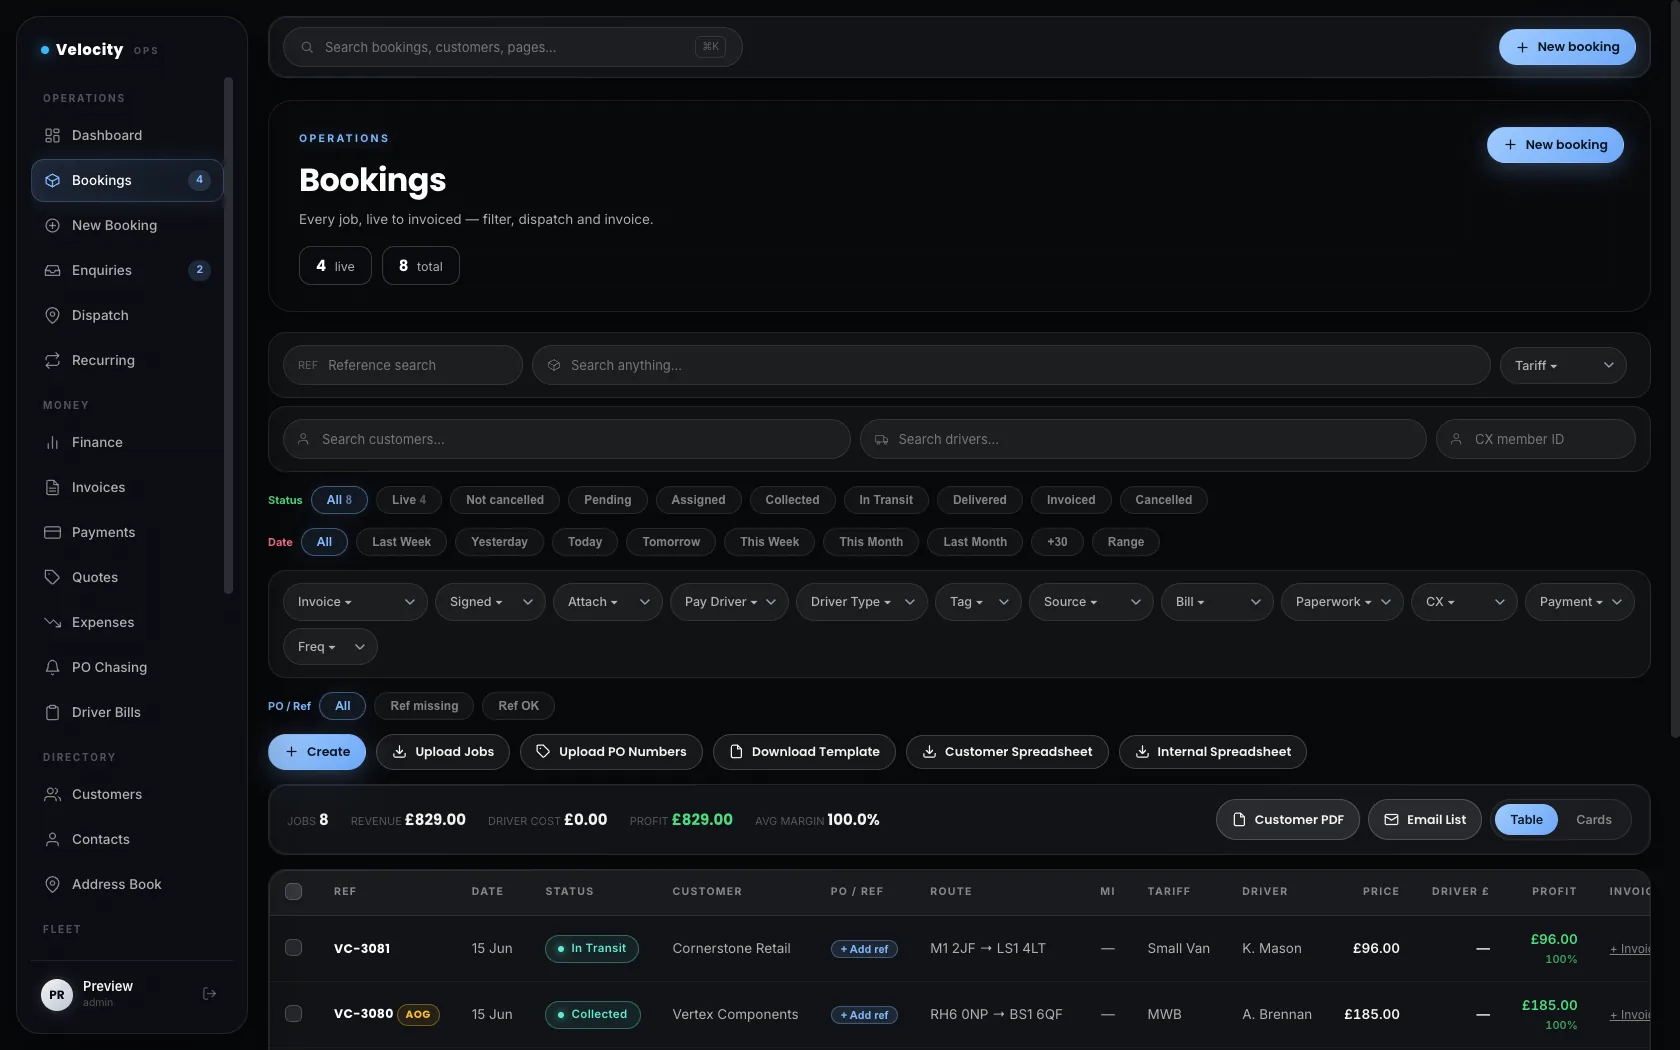
Task: Select the Ref OK filter
Action: (x=518, y=705)
